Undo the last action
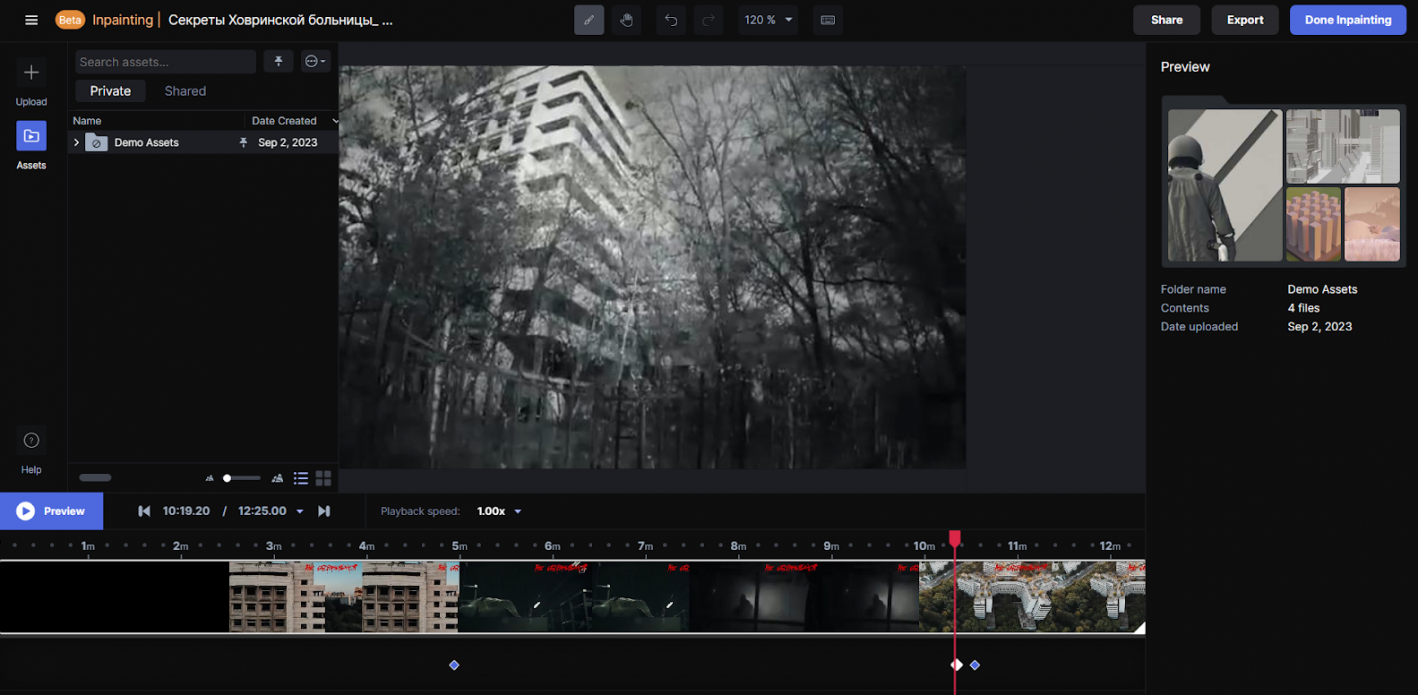Image resolution: width=1418 pixels, height=695 pixels. click(x=671, y=20)
